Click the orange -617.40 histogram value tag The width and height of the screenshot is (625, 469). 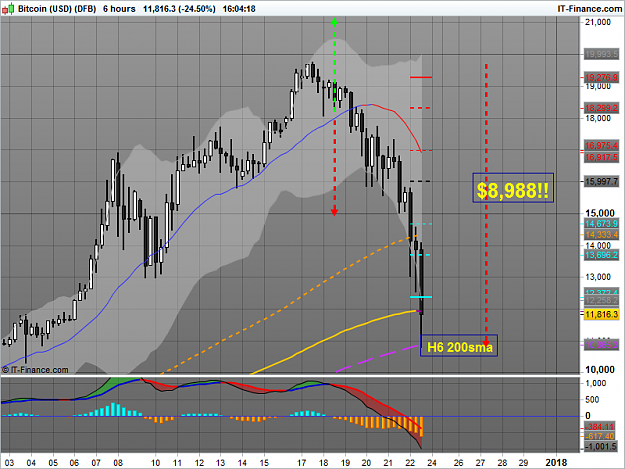(x=601, y=436)
